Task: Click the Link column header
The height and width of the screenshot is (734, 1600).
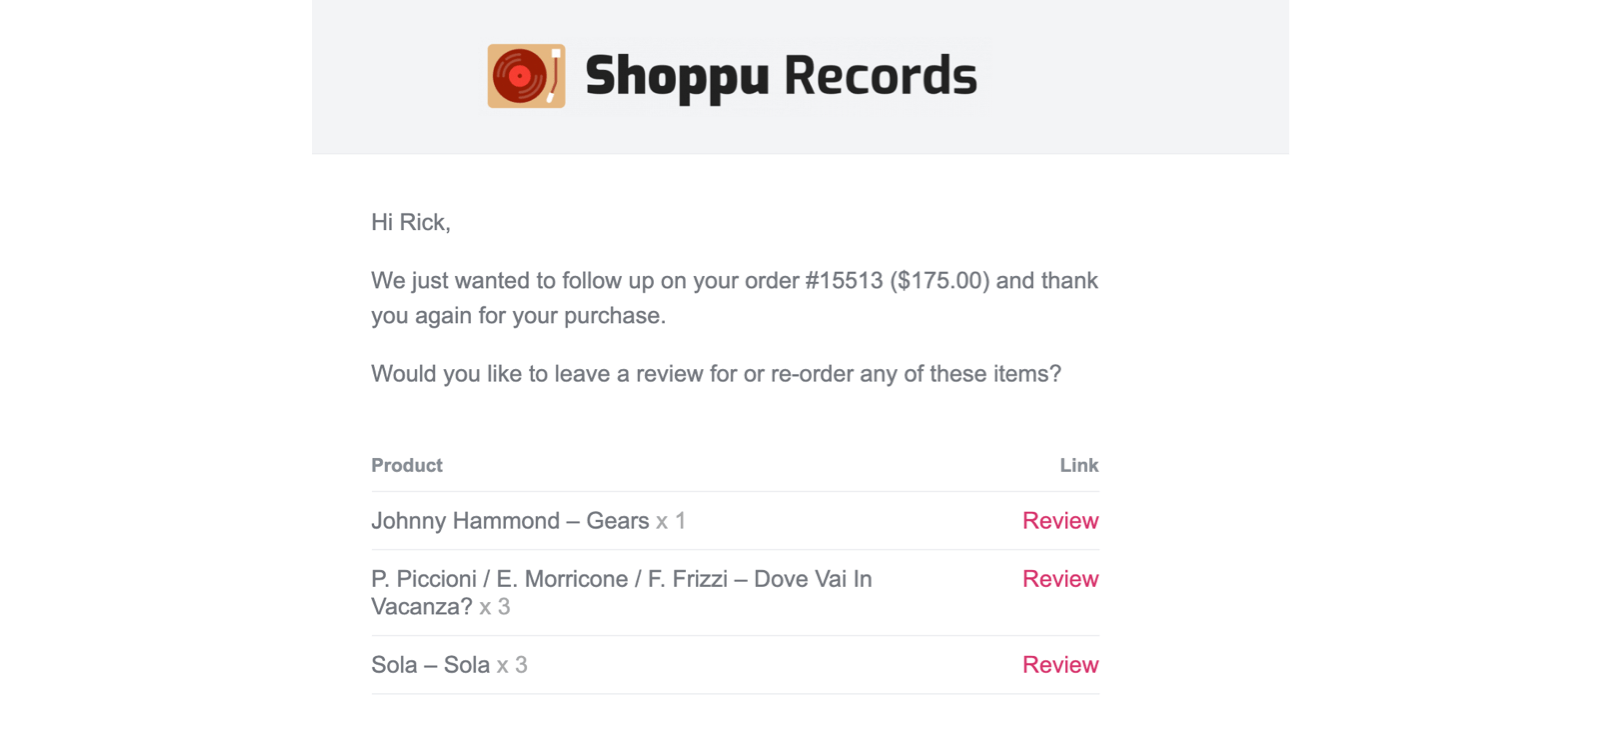Action: pos(1079,465)
